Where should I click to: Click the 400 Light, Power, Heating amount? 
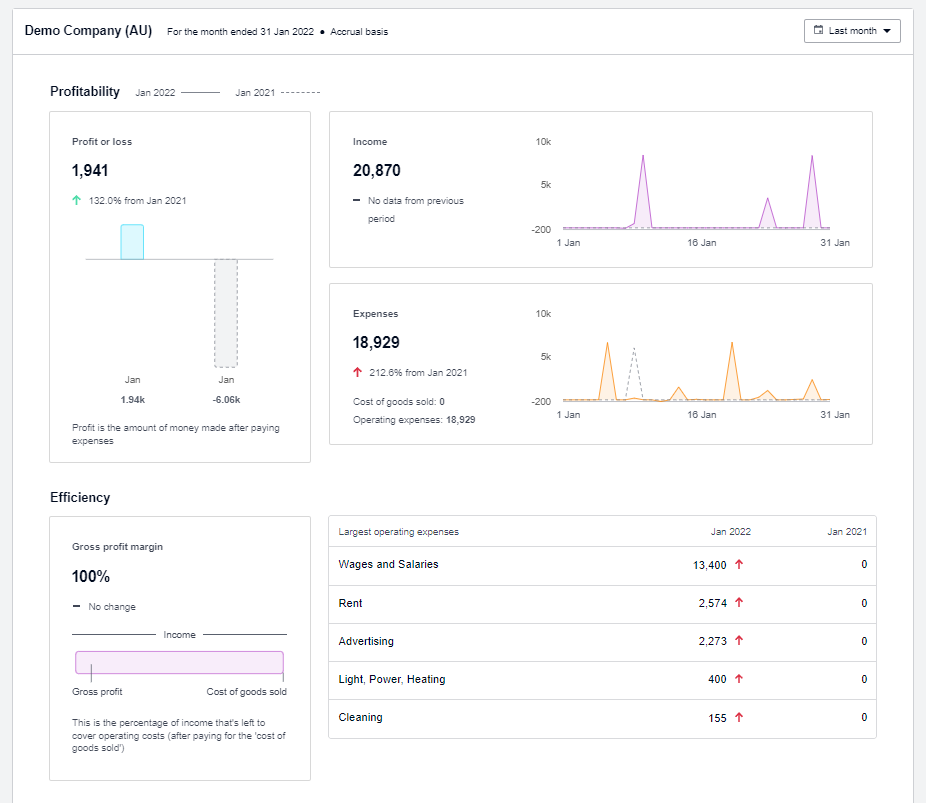[x=718, y=680]
